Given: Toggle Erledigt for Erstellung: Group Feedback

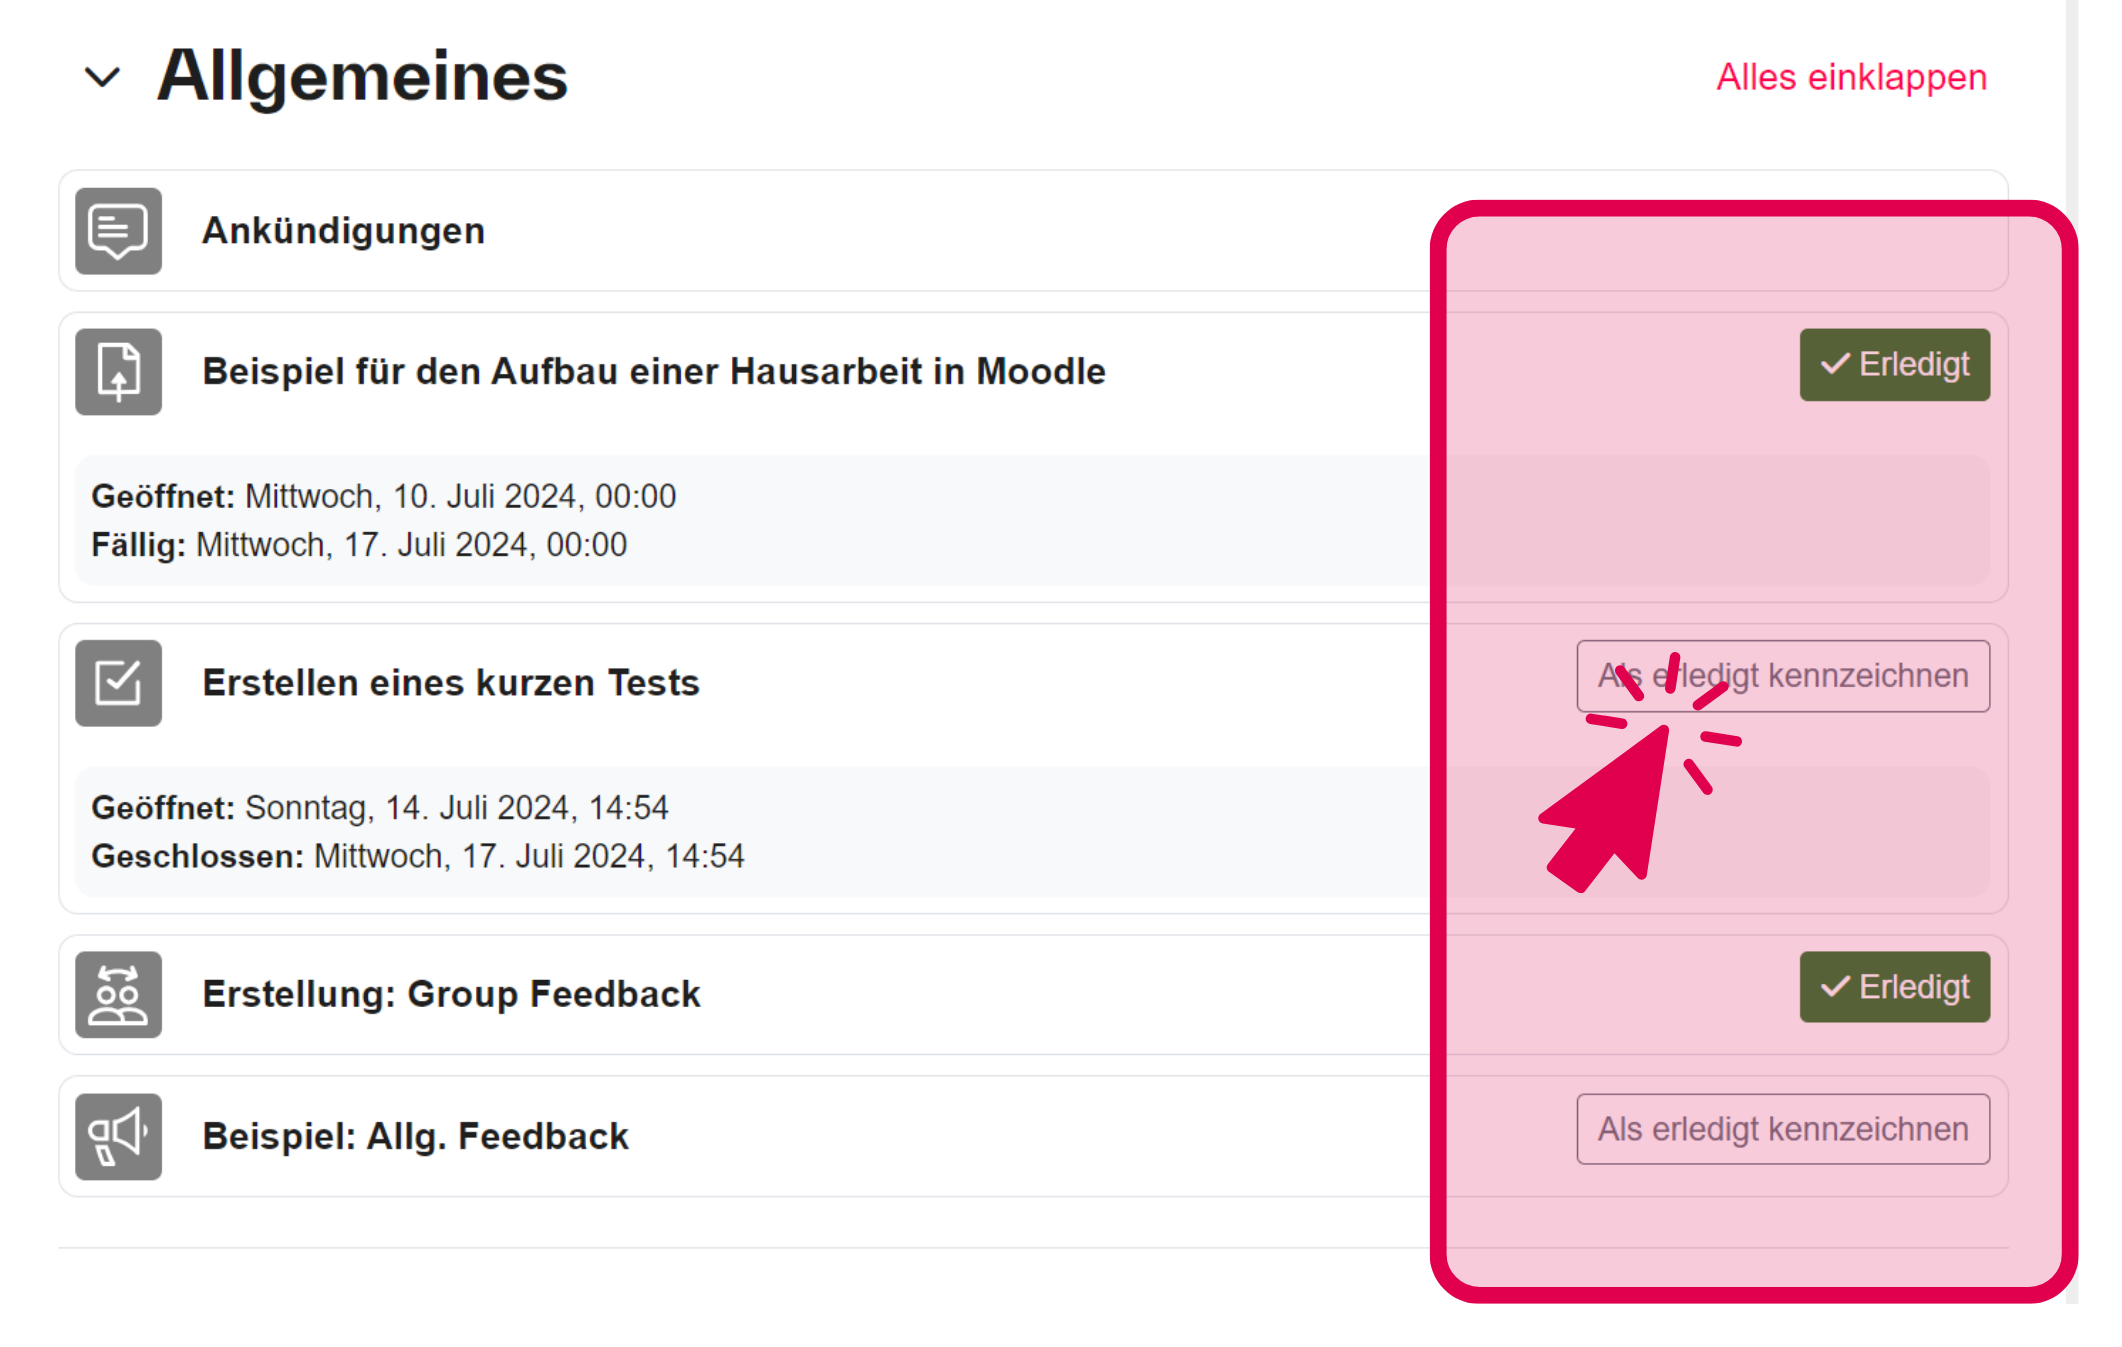Looking at the screenshot, I should coord(1894,987).
